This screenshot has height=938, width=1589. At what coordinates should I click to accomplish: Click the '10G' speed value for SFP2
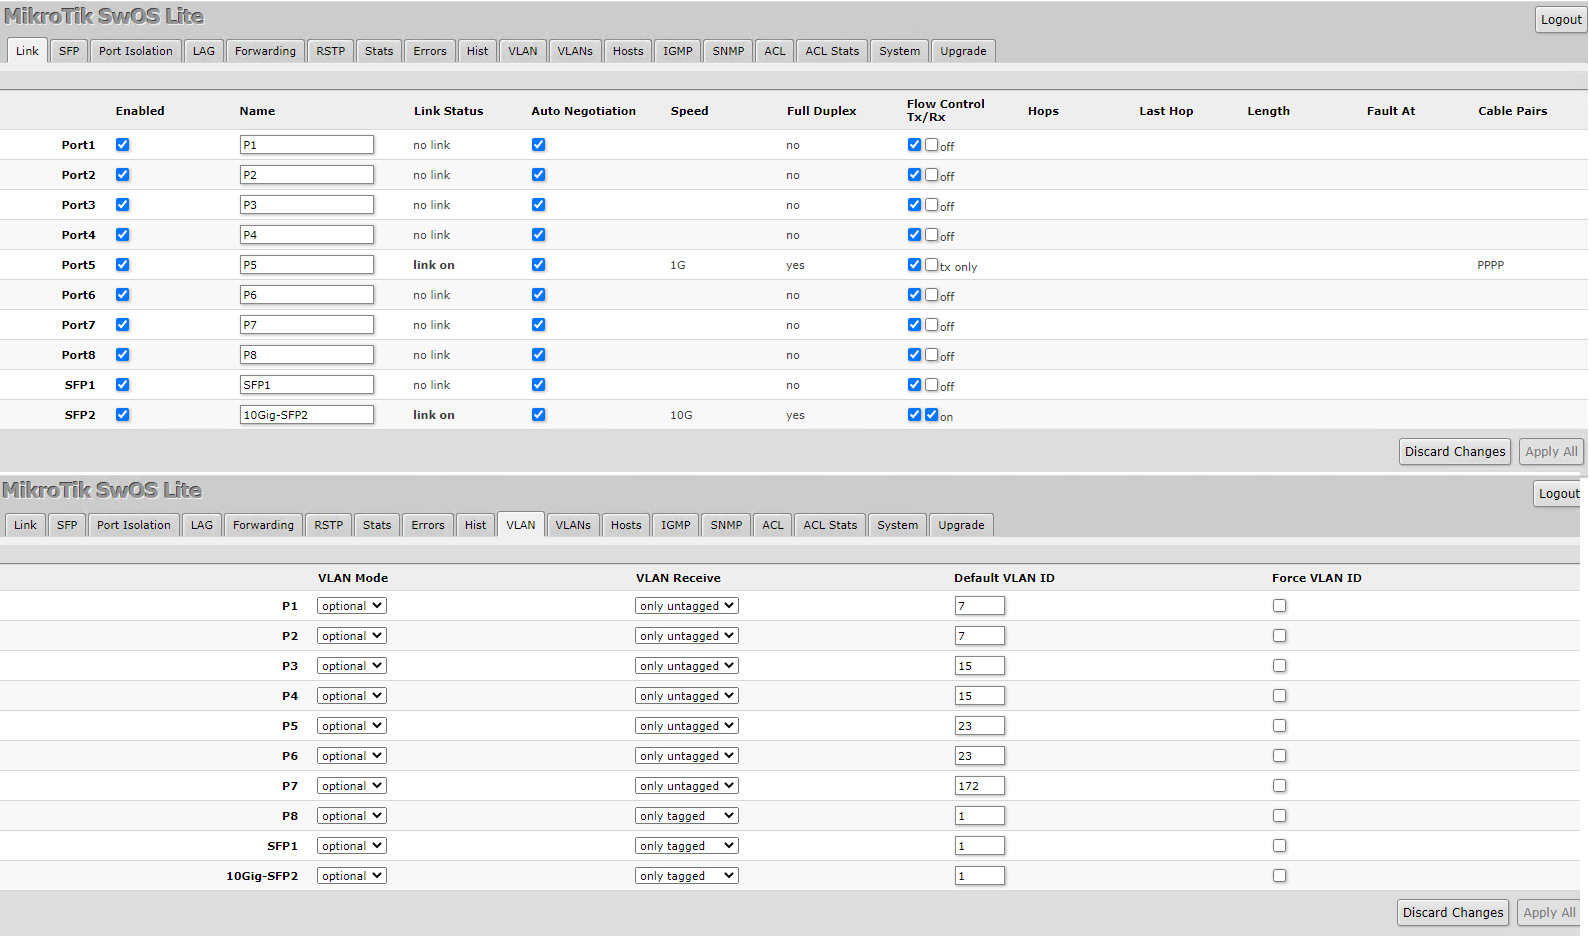(x=681, y=415)
